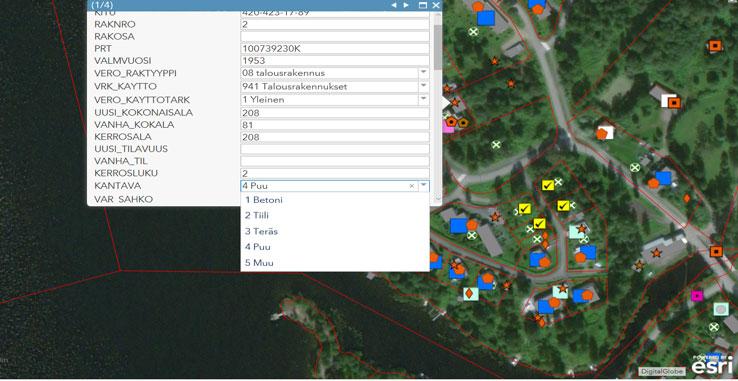Click the VALMVUOSI input field
This screenshot has width=738, height=381.
pyautogui.click(x=335, y=61)
